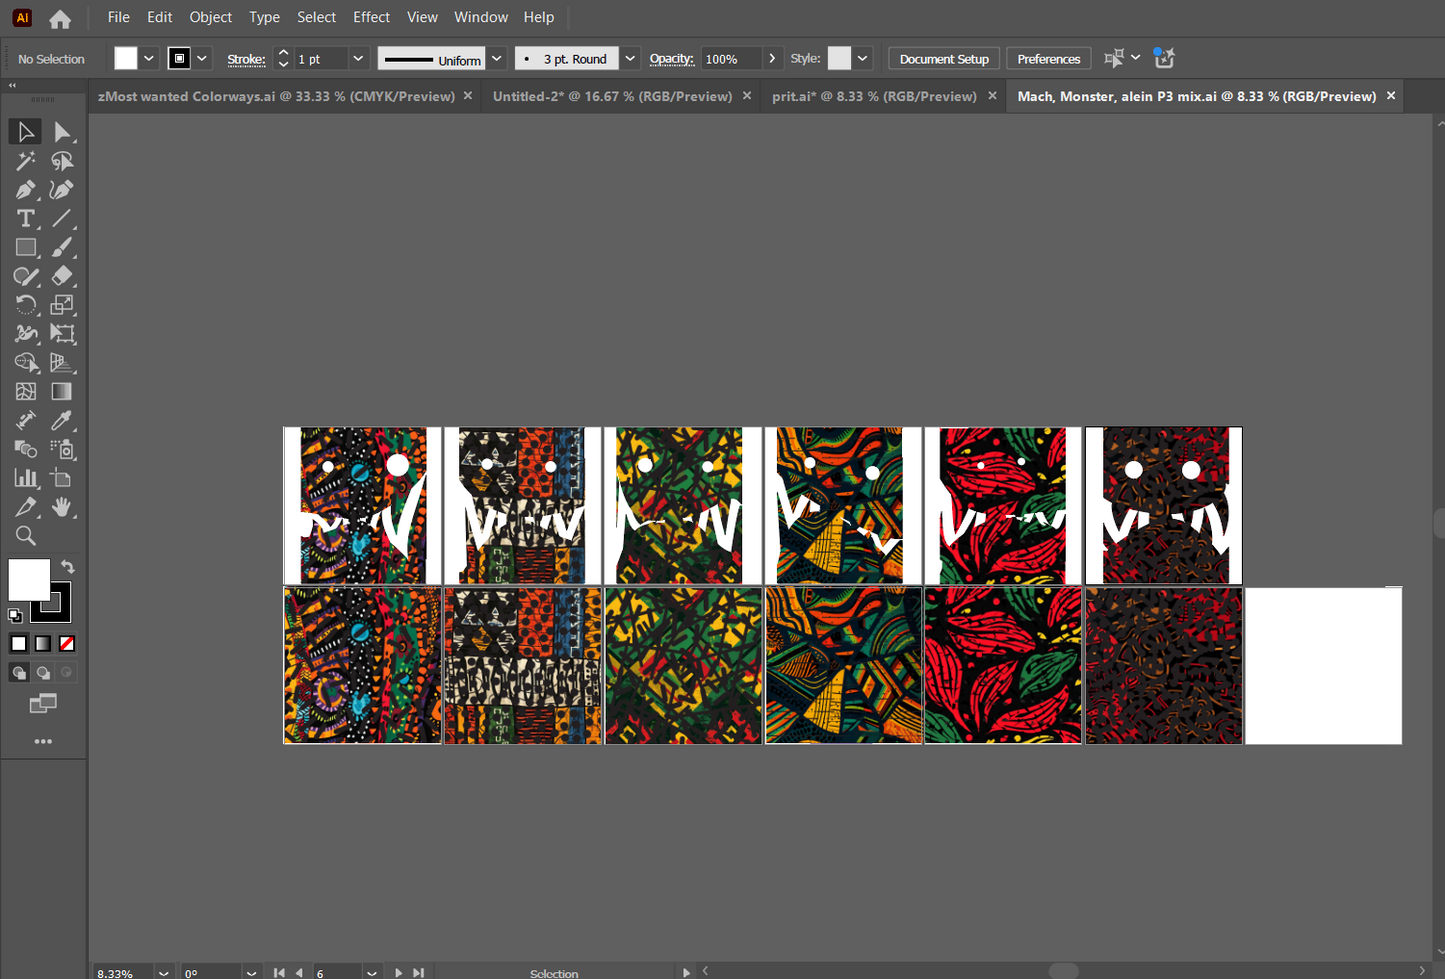
Task: Pick the Zoom tool
Action: point(26,536)
